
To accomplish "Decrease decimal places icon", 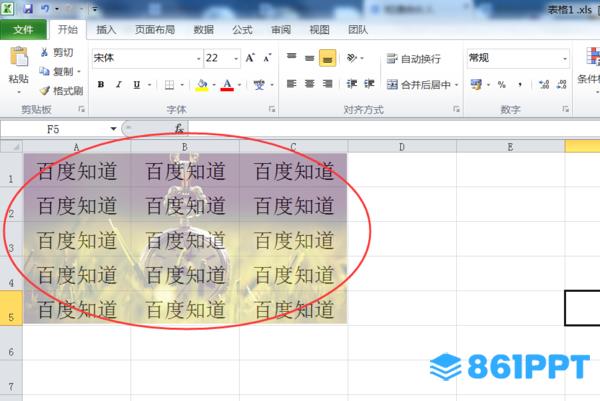I will 561,85.
